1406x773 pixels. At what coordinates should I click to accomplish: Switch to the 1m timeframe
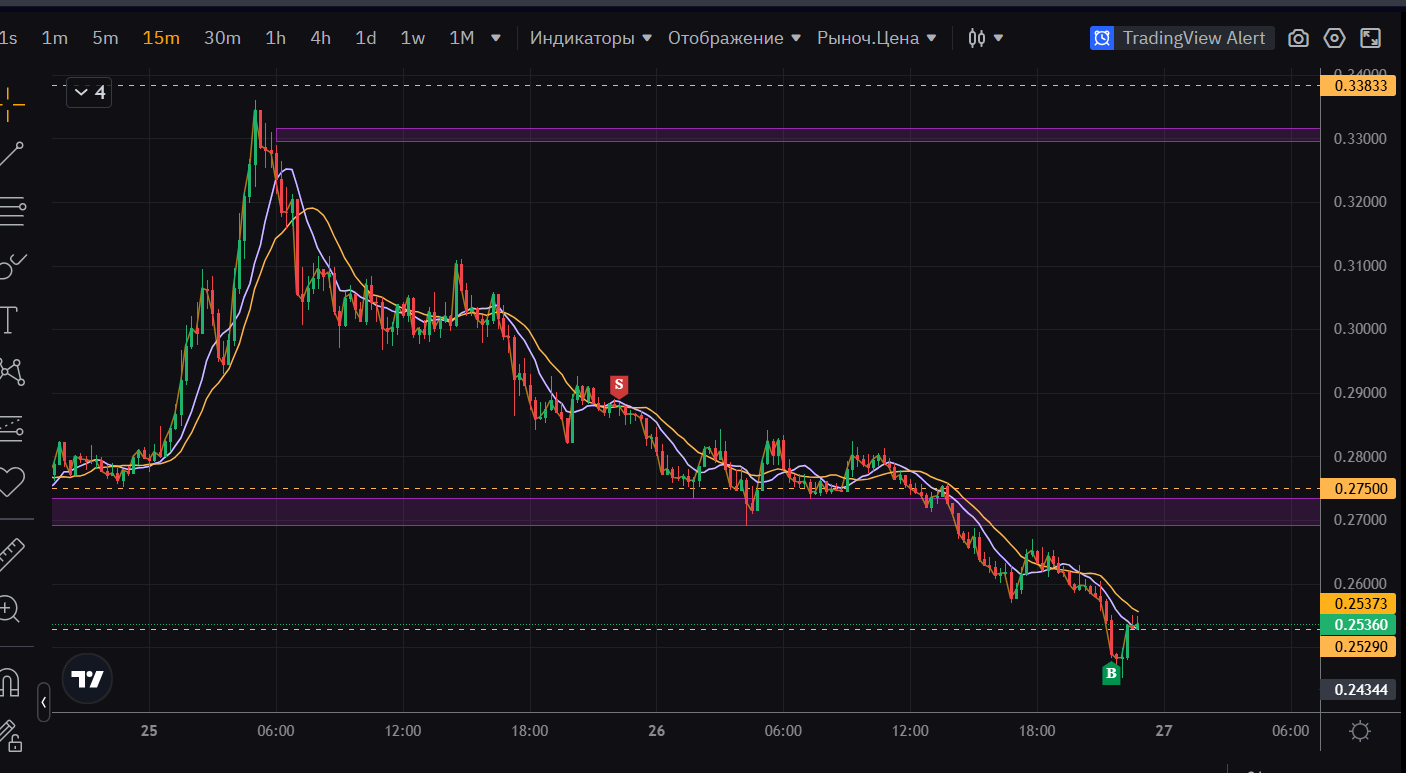click(x=55, y=38)
